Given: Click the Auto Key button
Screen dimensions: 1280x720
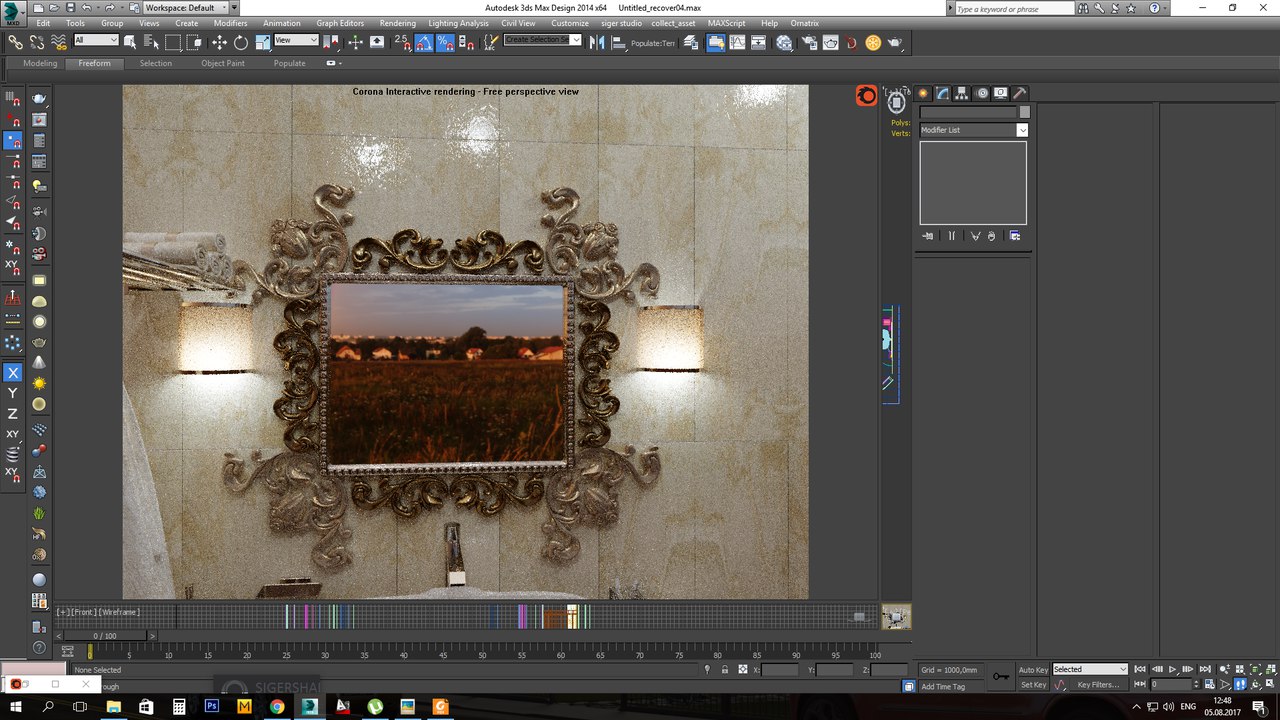Looking at the screenshot, I should point(1033,669).
